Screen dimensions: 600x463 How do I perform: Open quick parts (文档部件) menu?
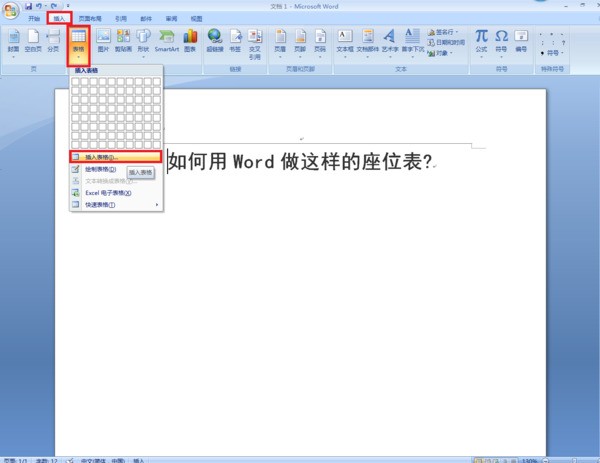tap(368, 43)
